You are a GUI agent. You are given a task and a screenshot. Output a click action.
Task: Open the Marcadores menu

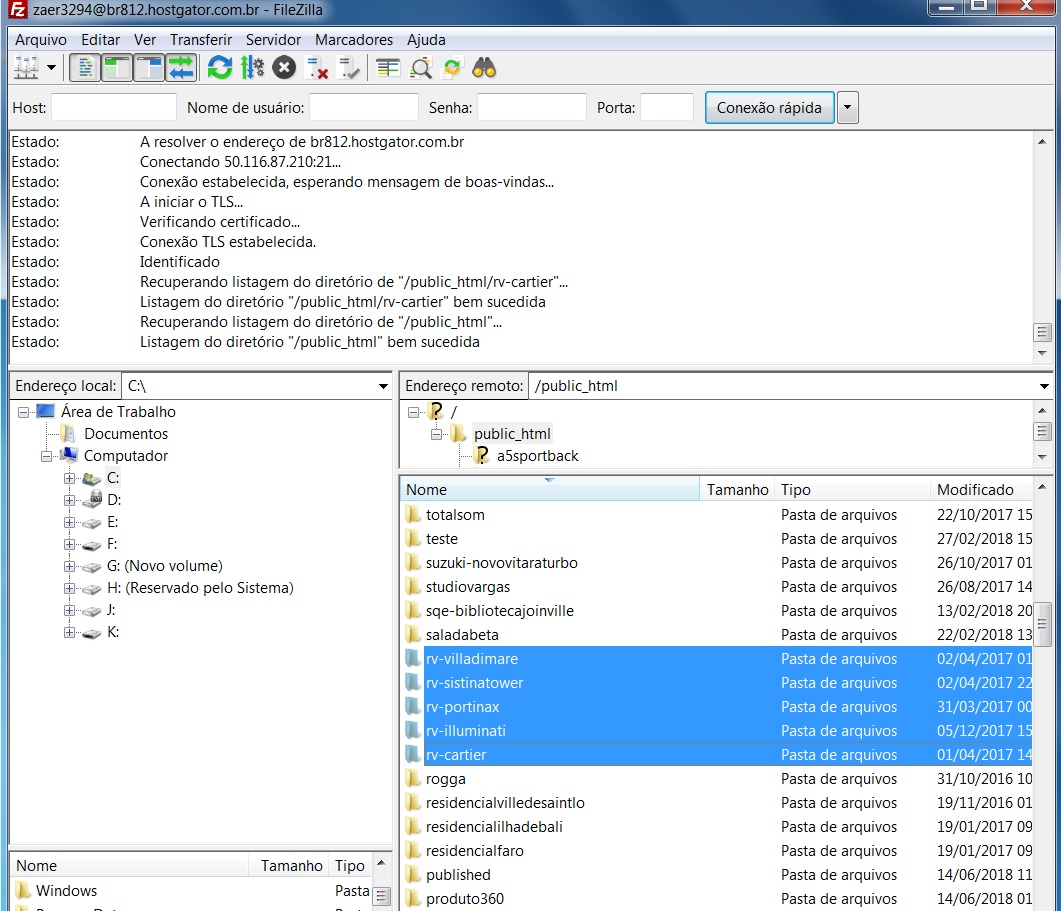(354, 40)
